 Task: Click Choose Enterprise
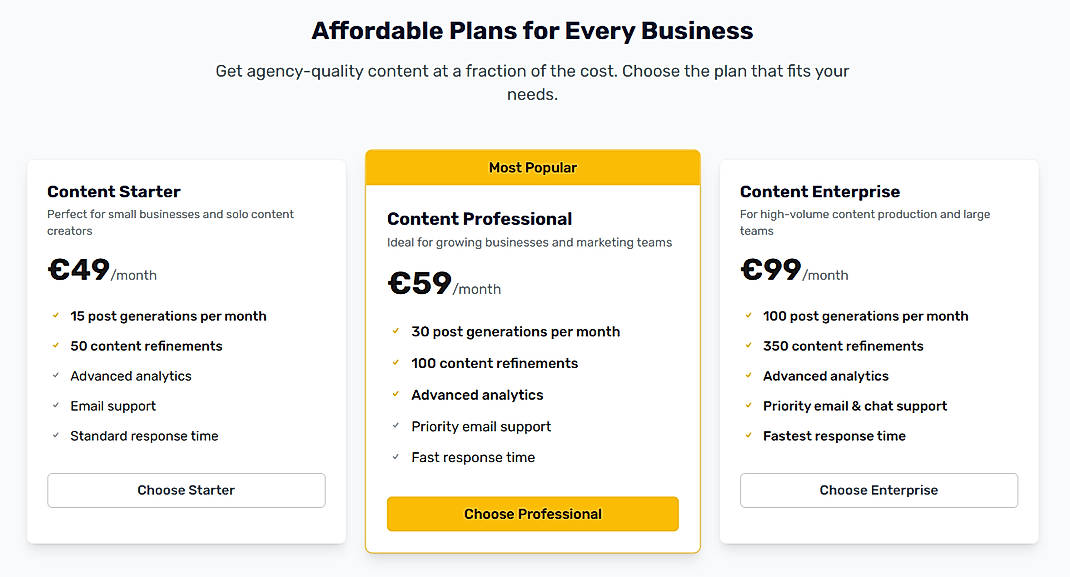coord(878,490)
